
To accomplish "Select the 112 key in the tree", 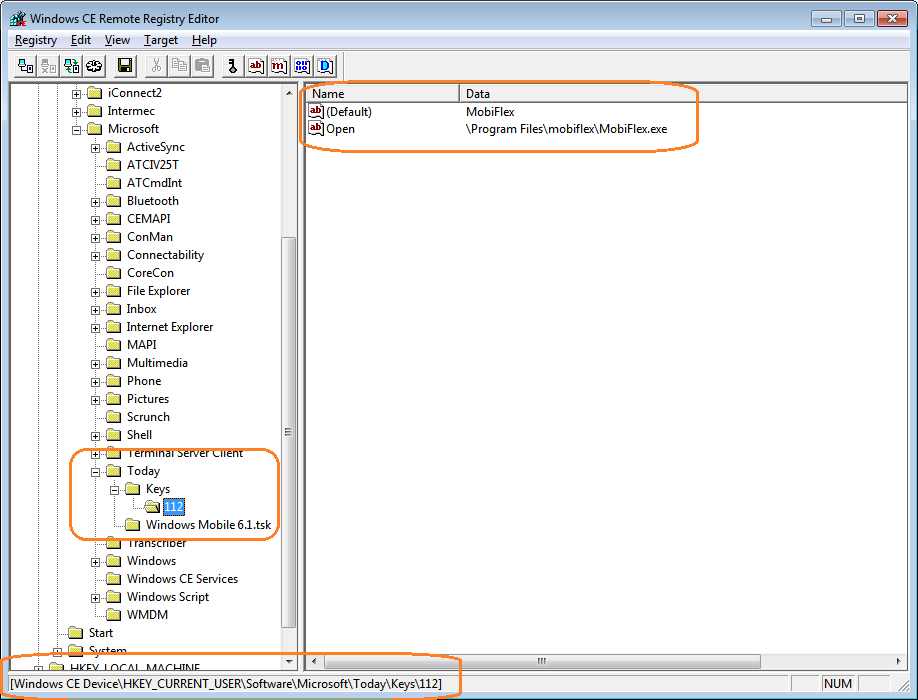I will [174, 507].
